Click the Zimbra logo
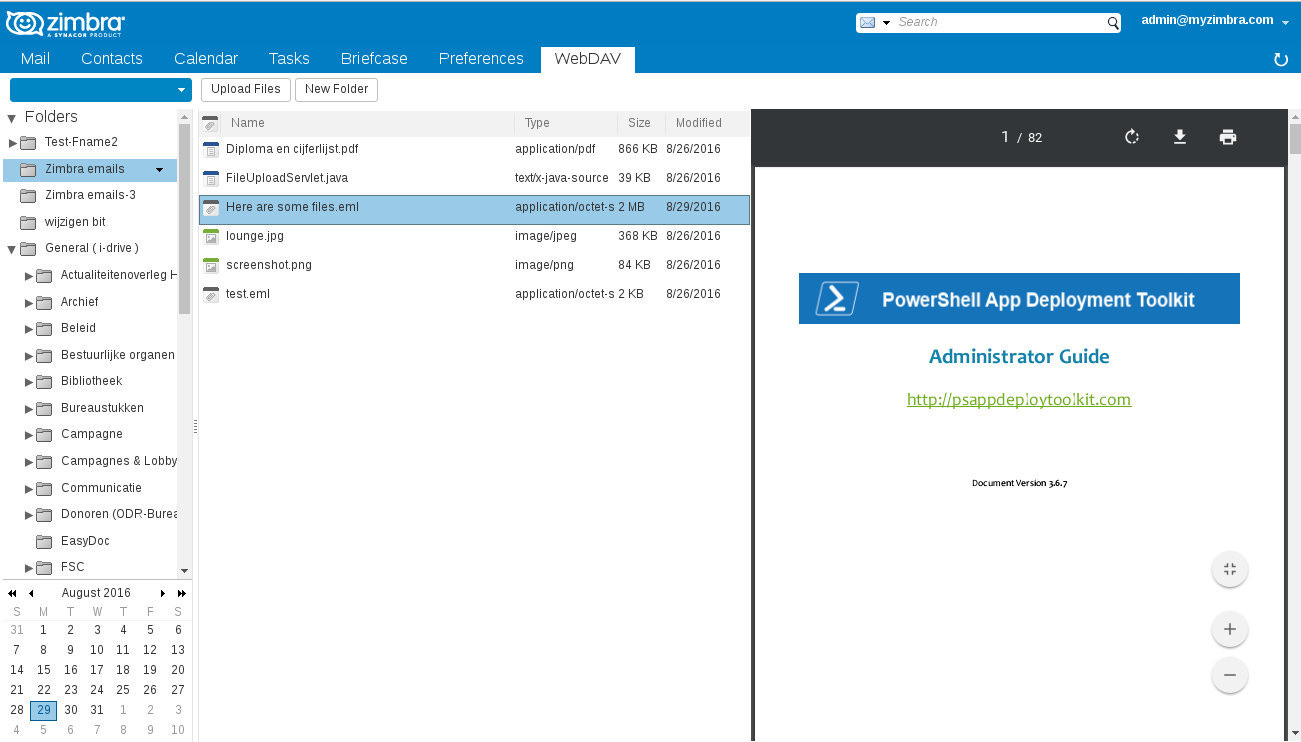The width and height of the screenshot is (1301, 742). point(66,24)
